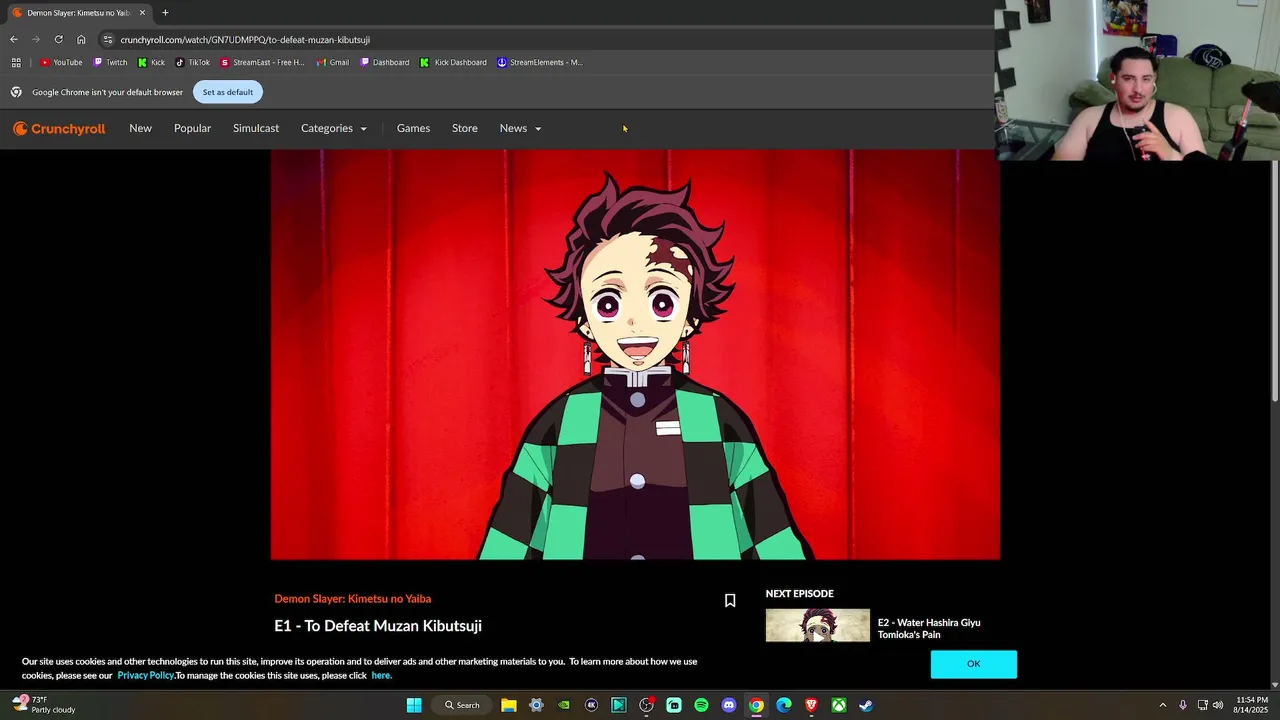Viewport: 1280px width, 720px height.
Task: Click the next episode thumbnail
Action: pos(818,626)
